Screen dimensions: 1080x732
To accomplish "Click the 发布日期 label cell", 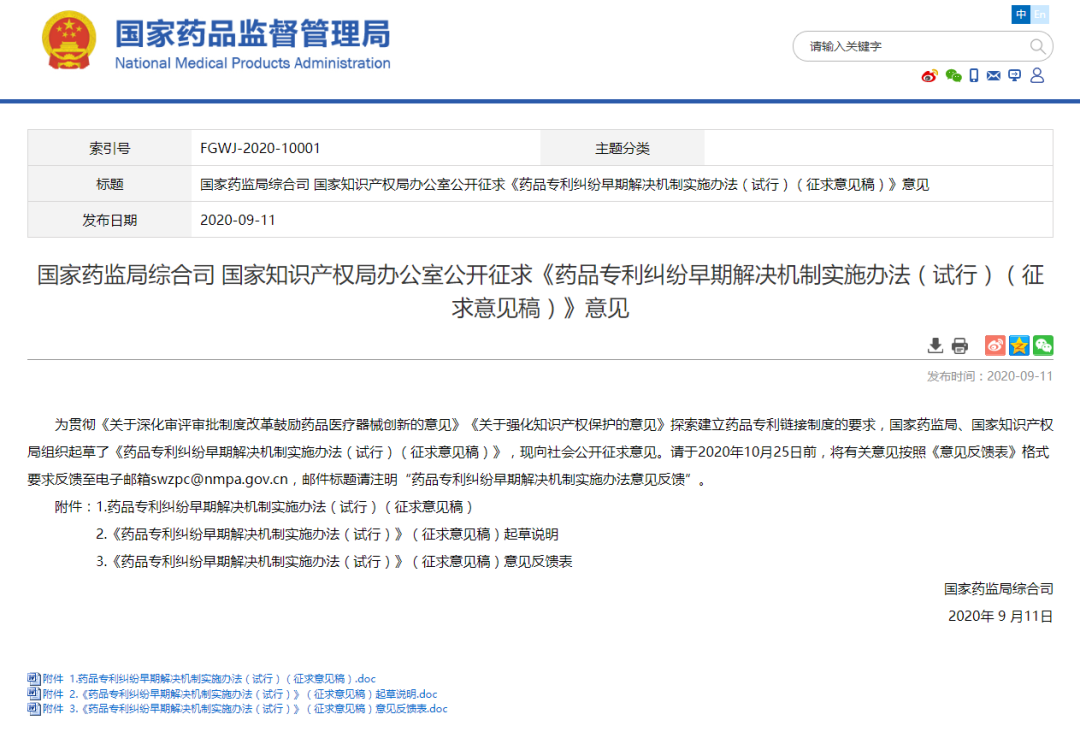I will pos(110,220).
